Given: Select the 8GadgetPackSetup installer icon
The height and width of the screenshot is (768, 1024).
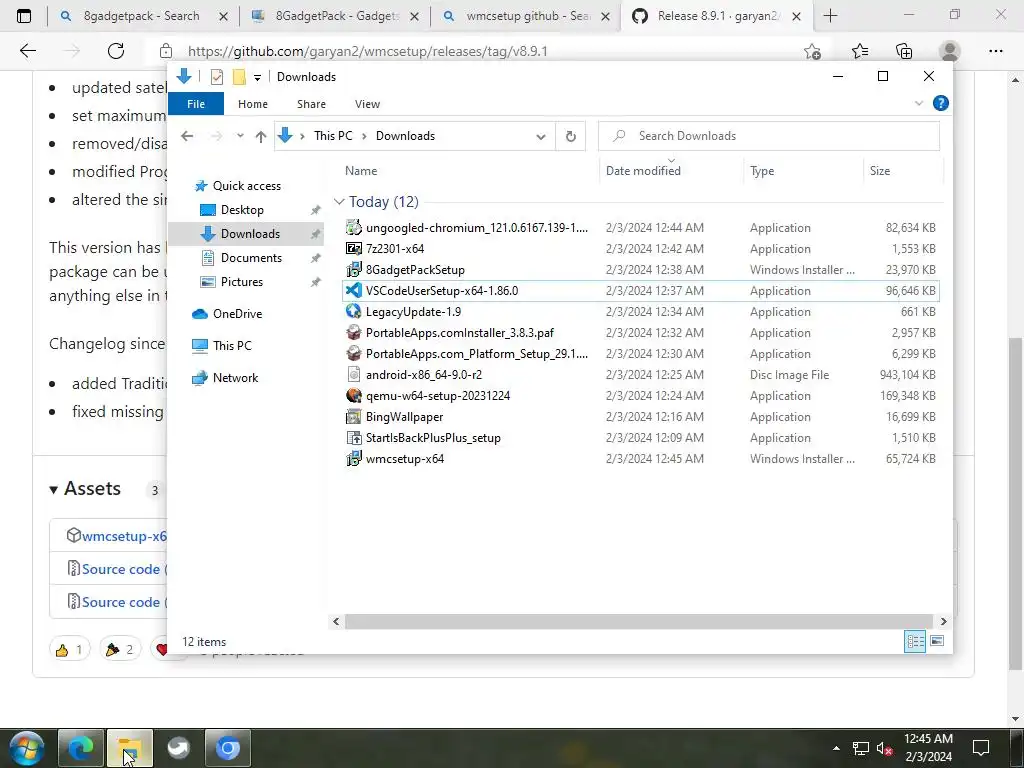Looking at the screenshot, I should 353,269.
